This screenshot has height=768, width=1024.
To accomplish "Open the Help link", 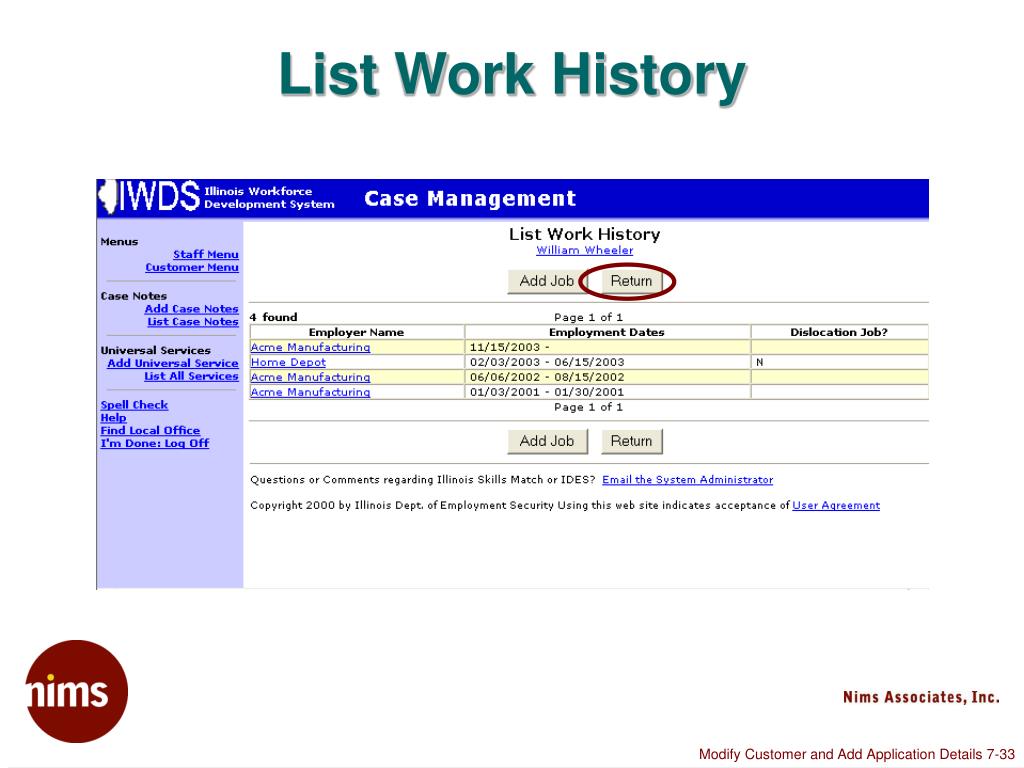I will pos(113,418).
